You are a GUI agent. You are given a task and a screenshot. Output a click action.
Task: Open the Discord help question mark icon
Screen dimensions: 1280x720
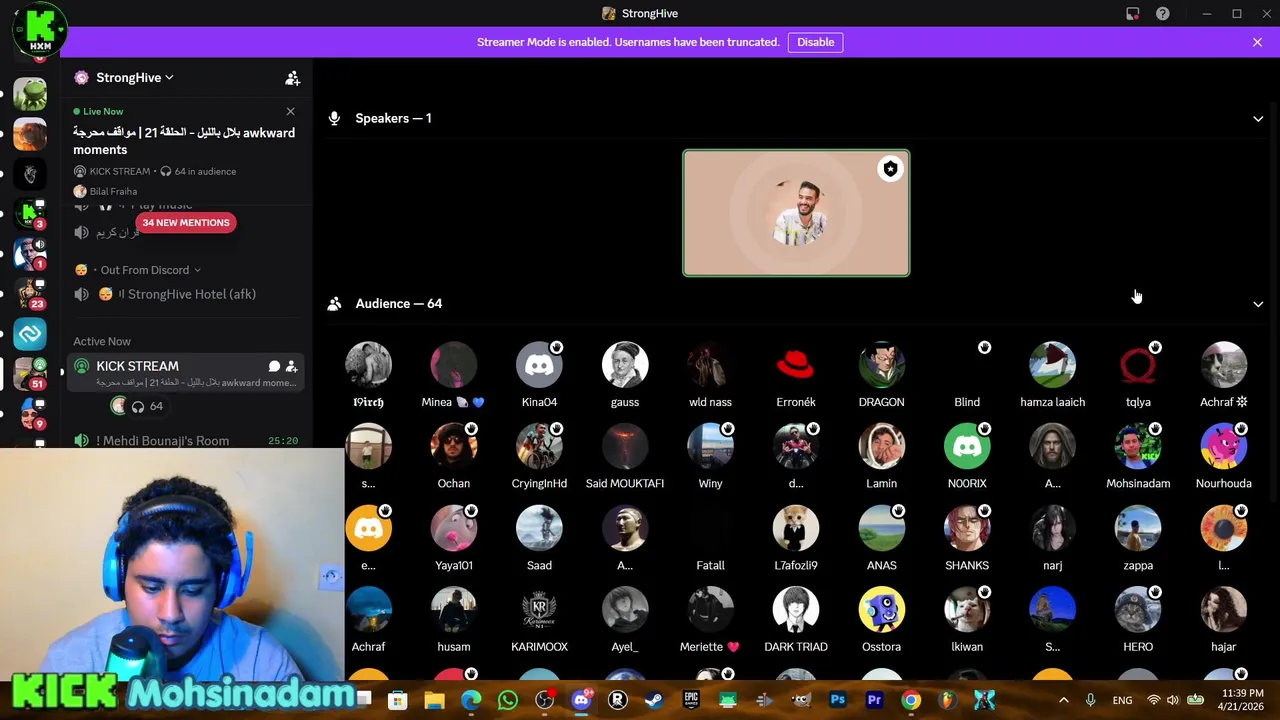(x=1162, y=14)
